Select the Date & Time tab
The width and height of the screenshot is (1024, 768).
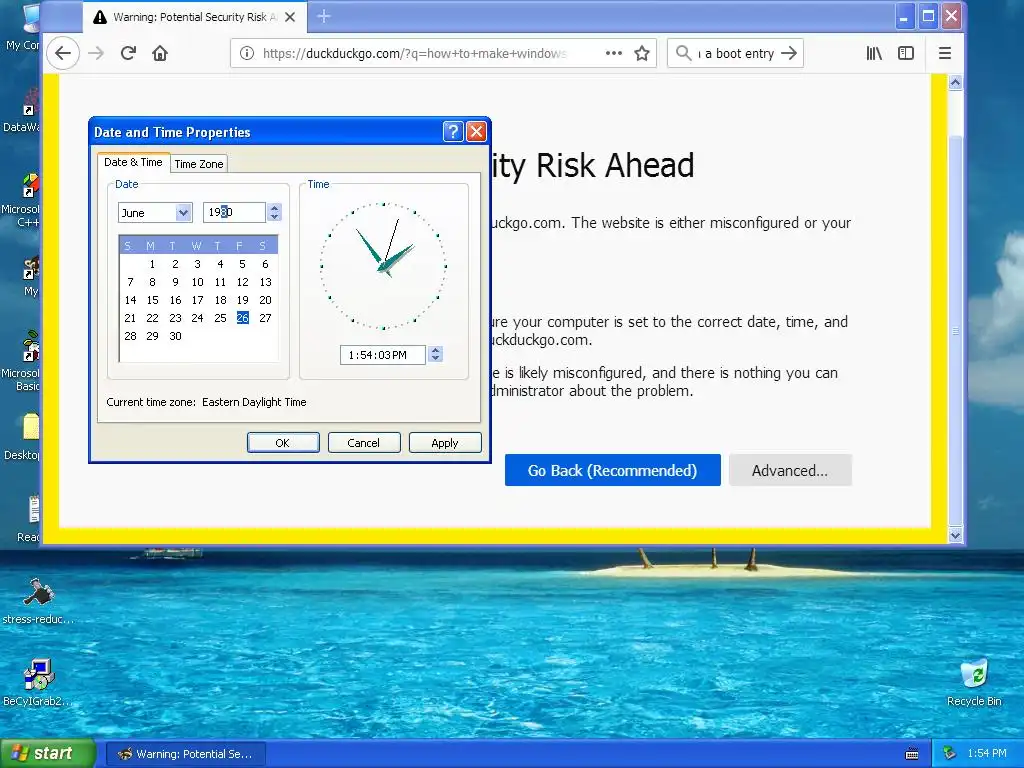pyautogui.click(x=133, y=163)
